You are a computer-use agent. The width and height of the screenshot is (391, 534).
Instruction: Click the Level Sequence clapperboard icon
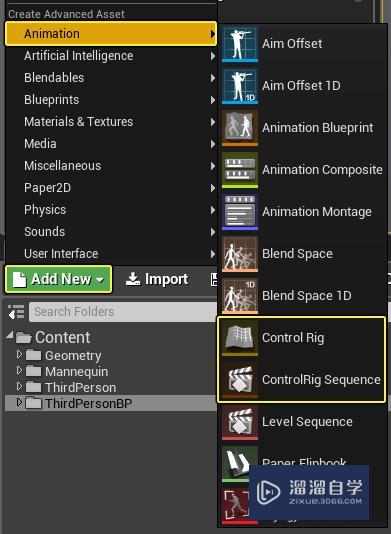coord(240,422)
